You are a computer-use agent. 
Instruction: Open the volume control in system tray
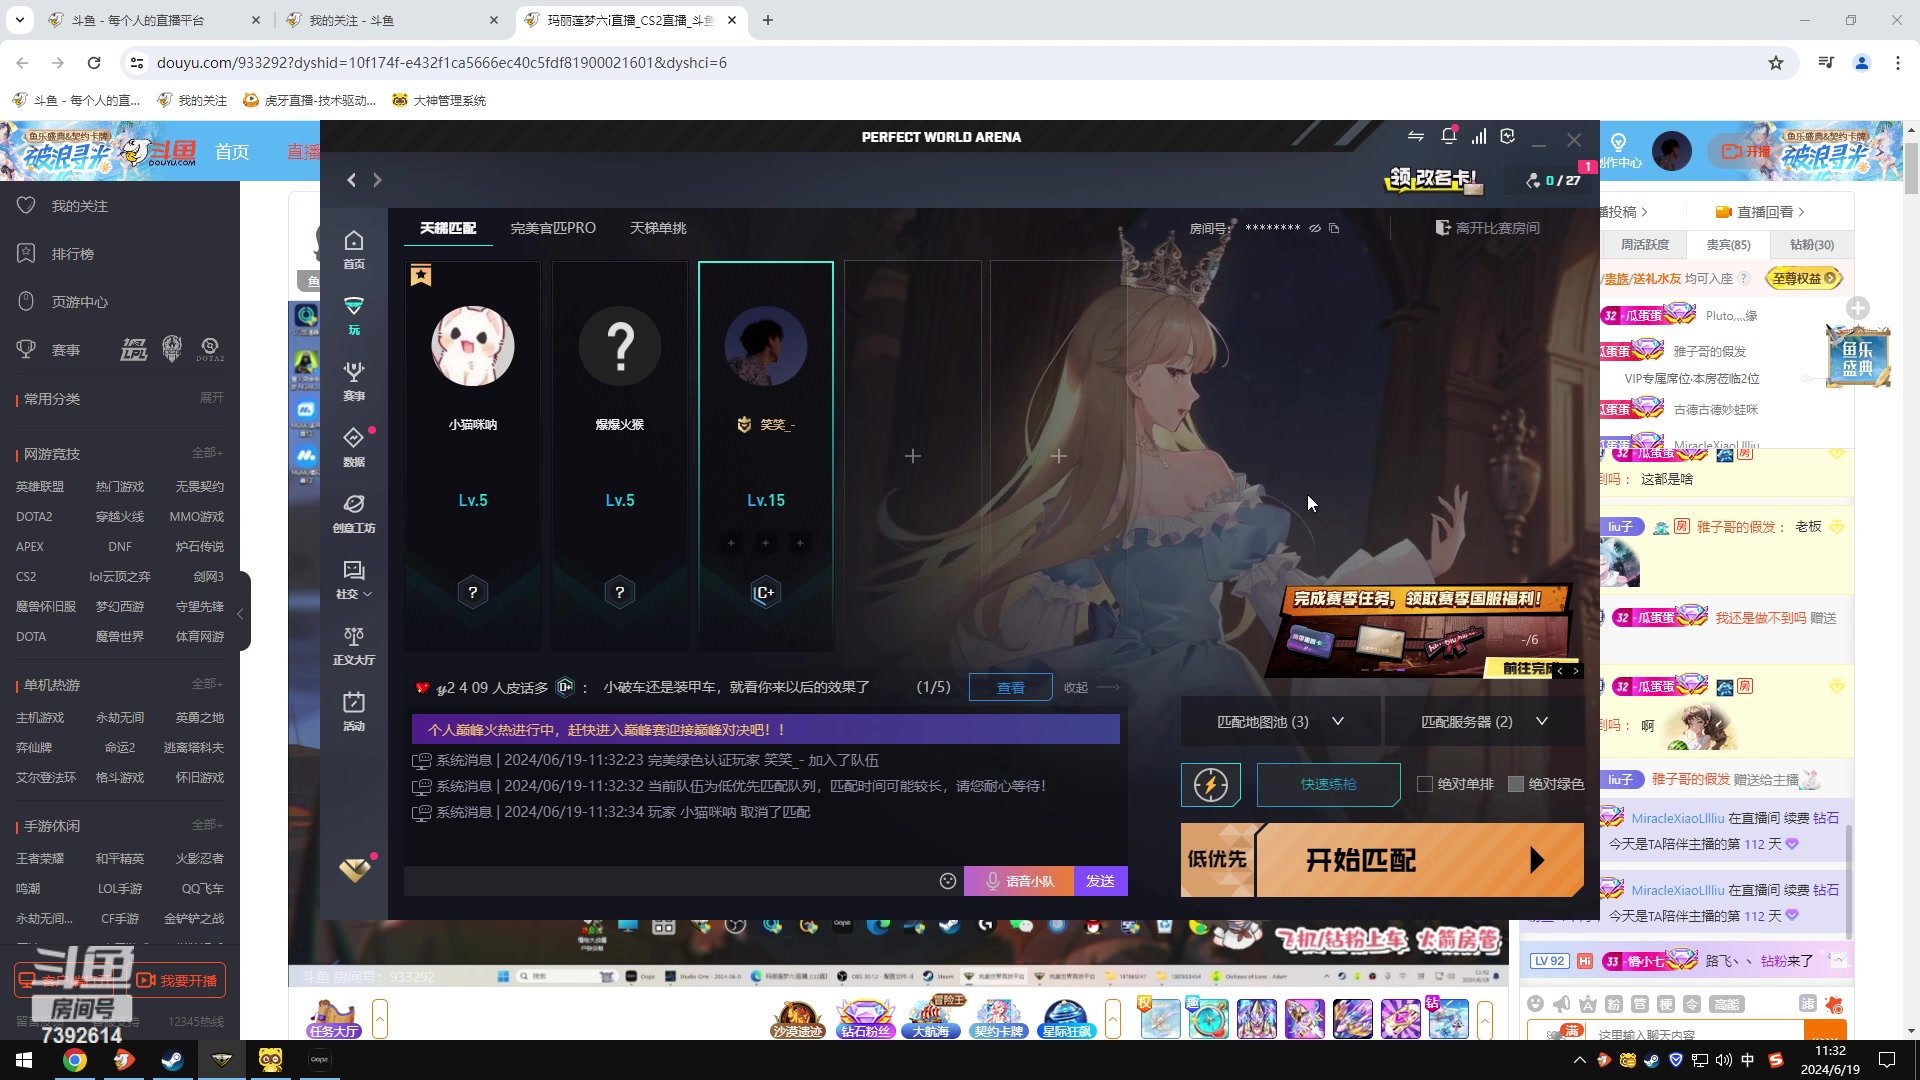[x=1723, y=1060]
